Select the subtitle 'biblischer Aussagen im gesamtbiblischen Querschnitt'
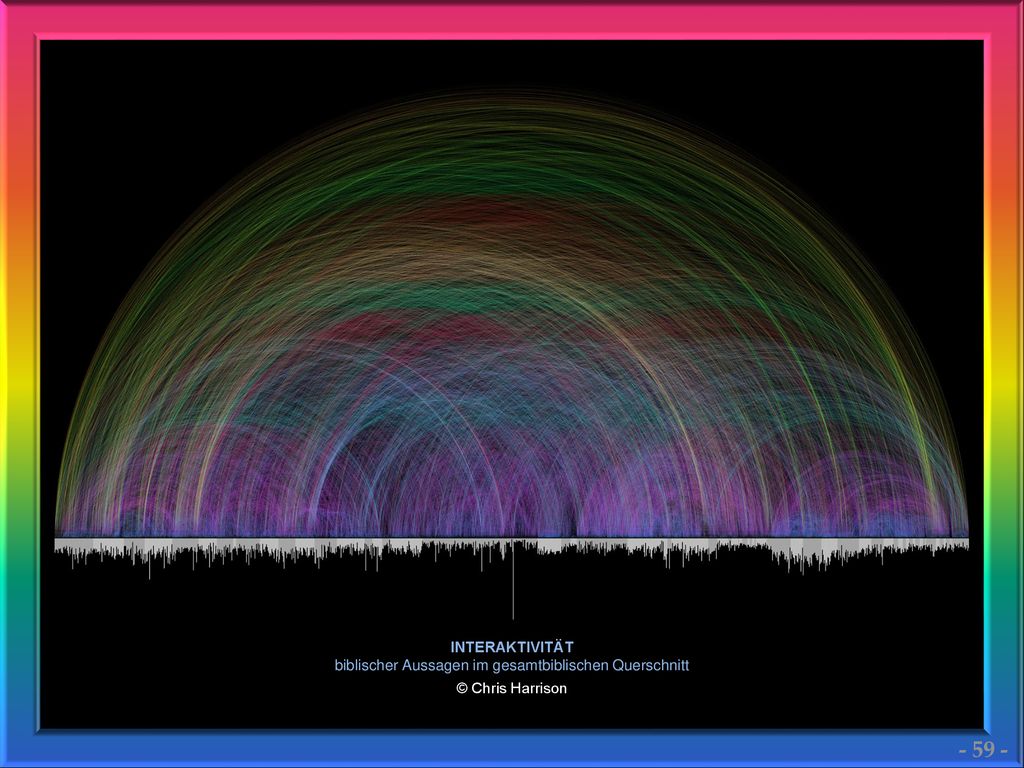This screenshot has height=768, width=1024. pos(512,665)
